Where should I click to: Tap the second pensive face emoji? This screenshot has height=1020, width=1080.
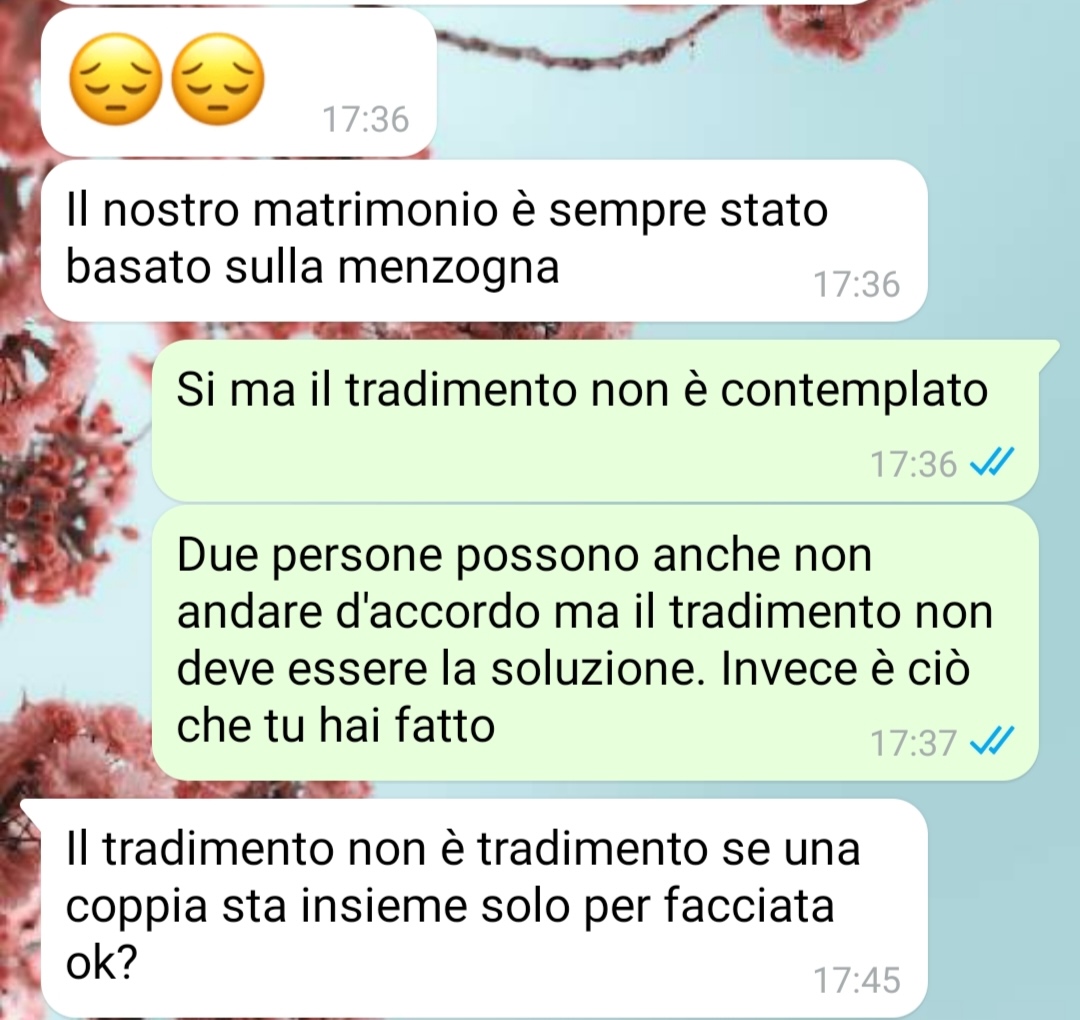[x=217, y=79]
